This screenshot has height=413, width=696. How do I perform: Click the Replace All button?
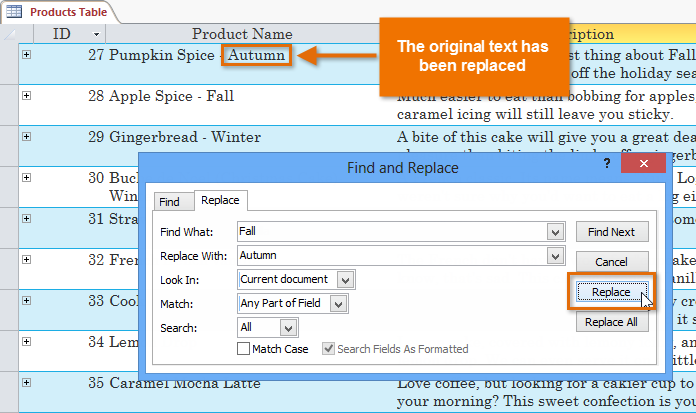tap(612, 322)
